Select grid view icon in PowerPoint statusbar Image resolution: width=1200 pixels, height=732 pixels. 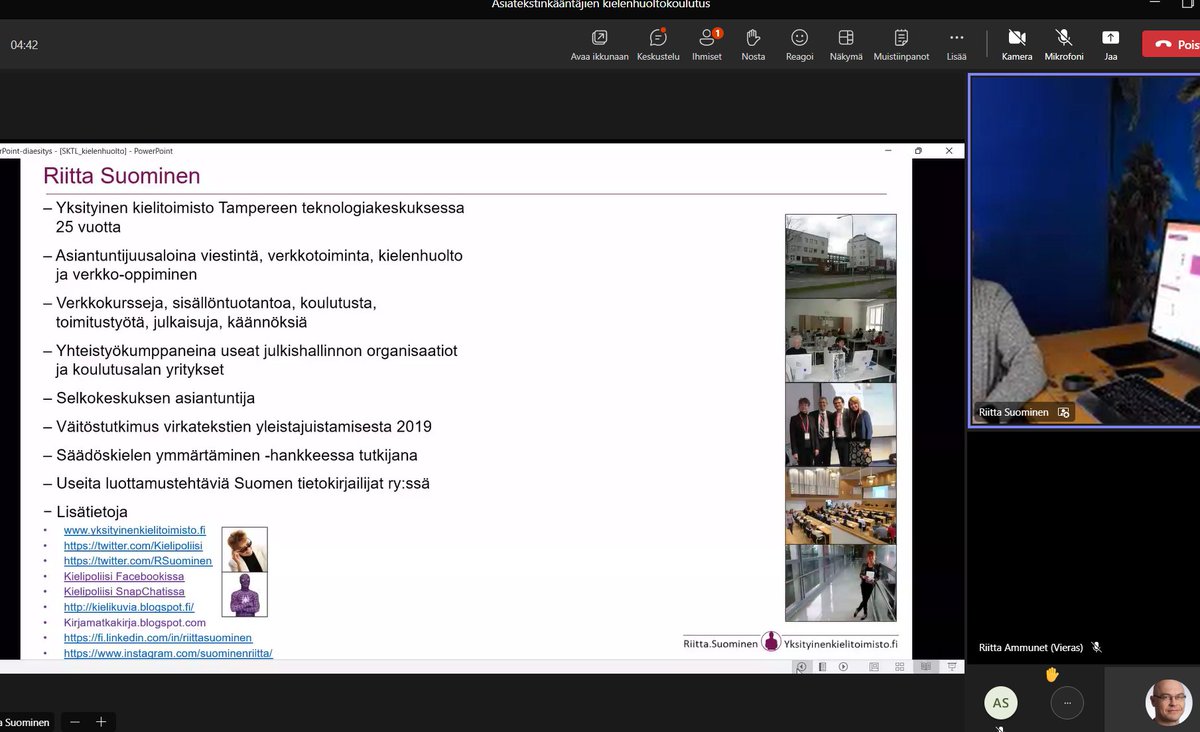(x=899, y=665)
